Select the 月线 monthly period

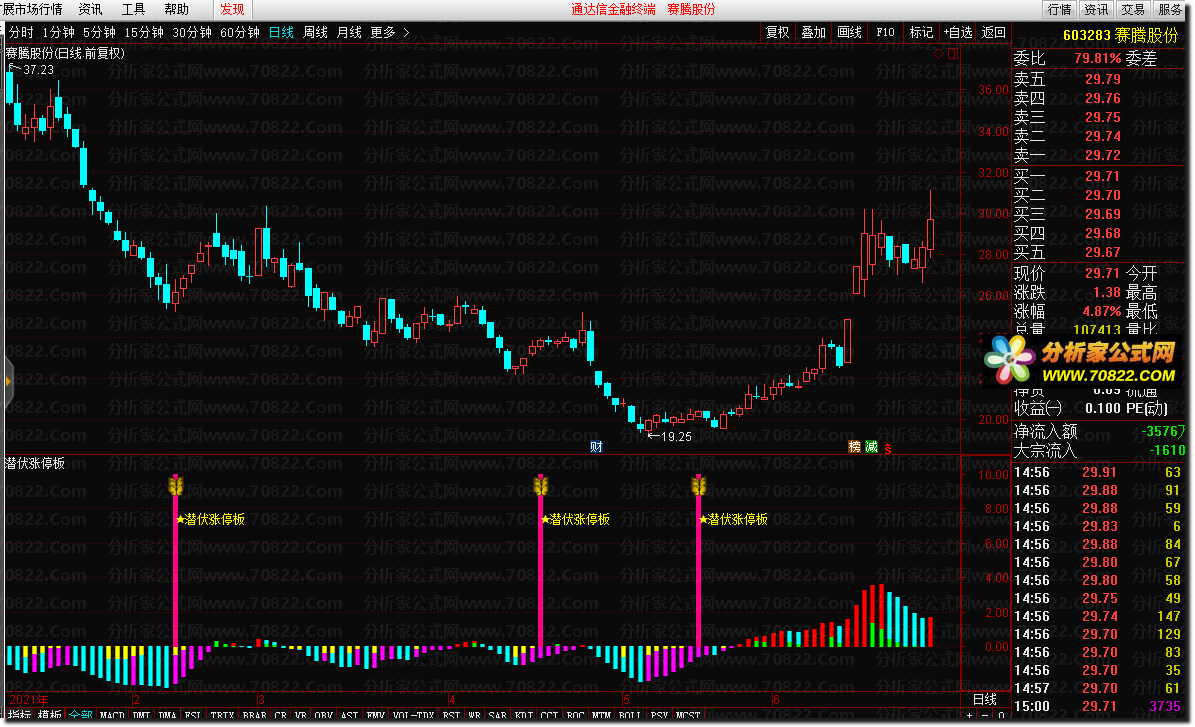pyautogui.click(x=349, y=32)
